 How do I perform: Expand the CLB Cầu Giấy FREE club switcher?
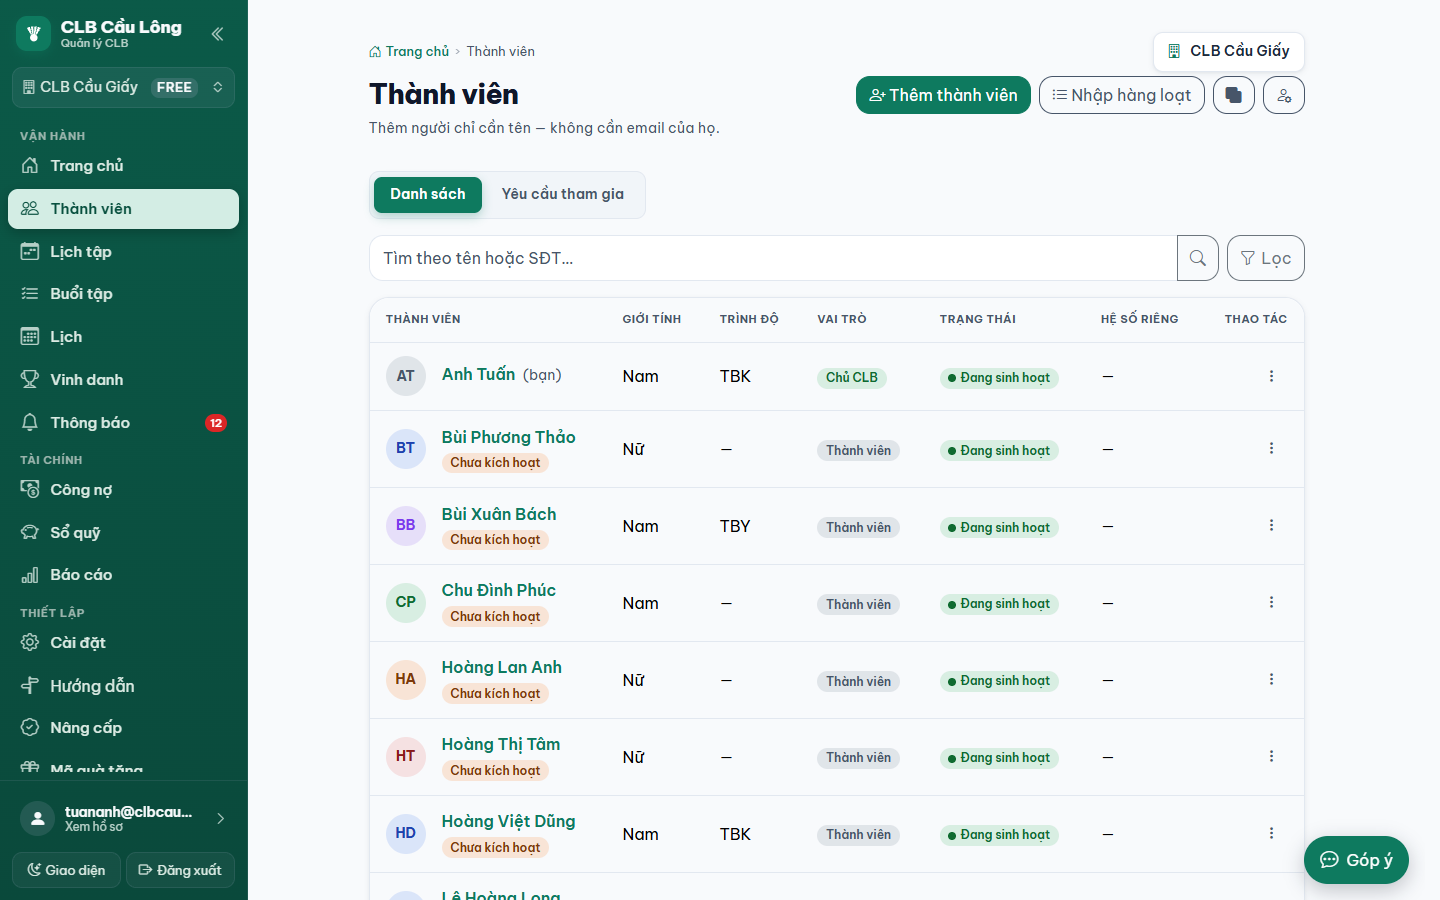124,87
